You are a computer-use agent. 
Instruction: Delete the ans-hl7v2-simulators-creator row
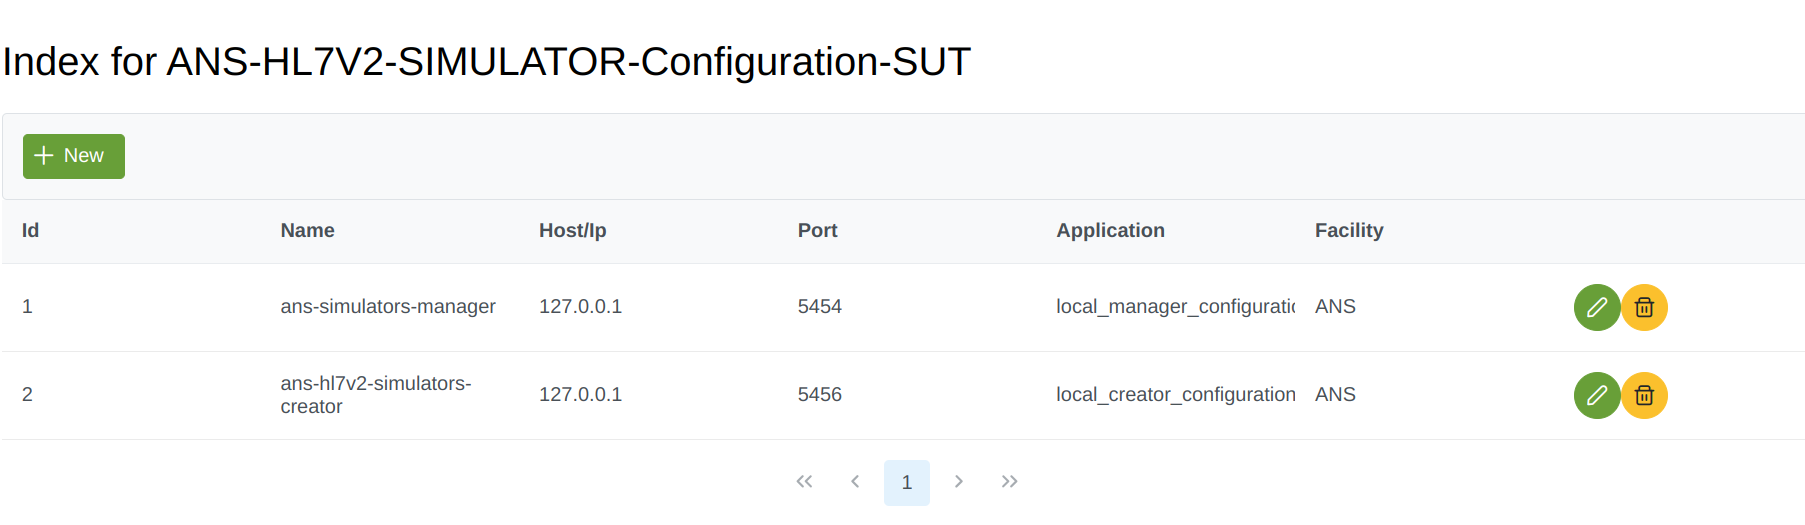[x=1644, y=395]
